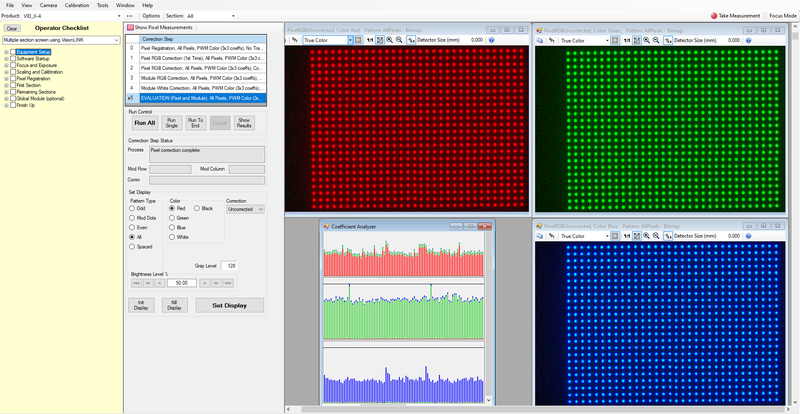800x414 pixels.
Task: Toggle square button beside Green True Color dropdown
Action: point(615,40)
